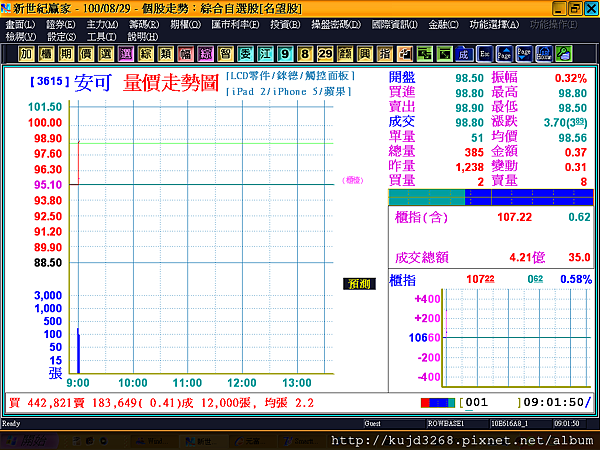This screenshot has height=450, width=600.
Task: Click the cyan 委 toolbar button
Action: point(245,54)
